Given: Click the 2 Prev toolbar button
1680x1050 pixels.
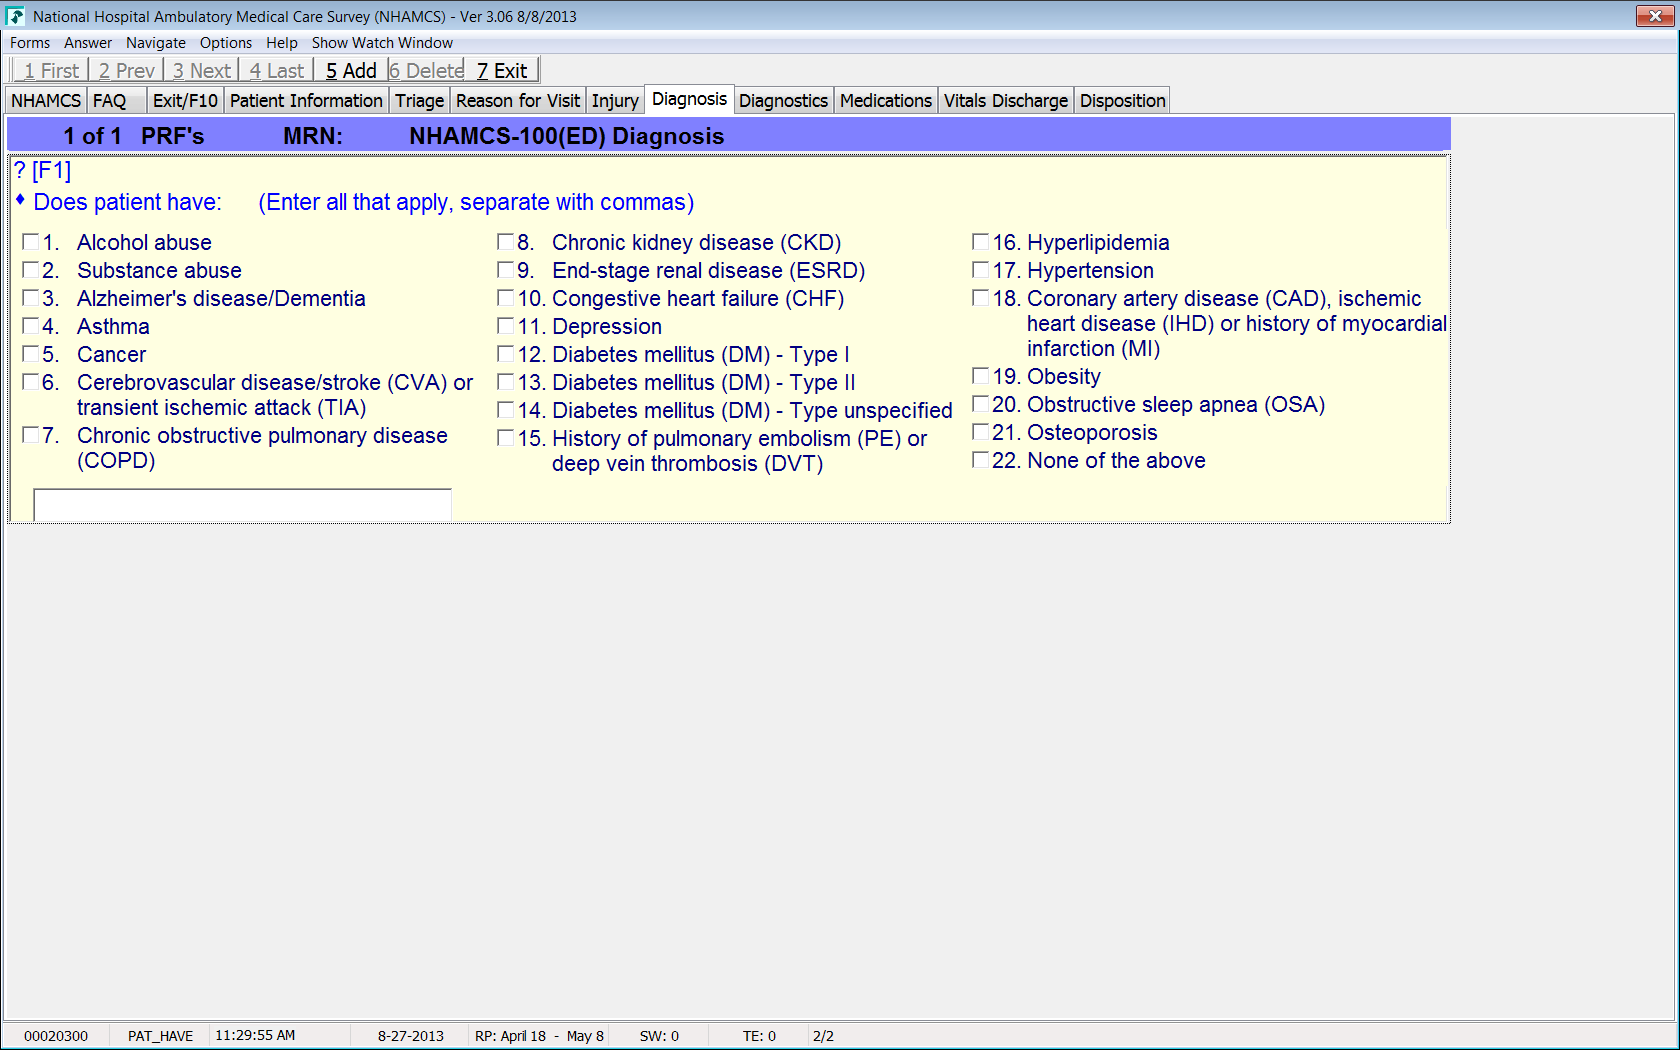Looking at the screenshot, I should 126,70.
